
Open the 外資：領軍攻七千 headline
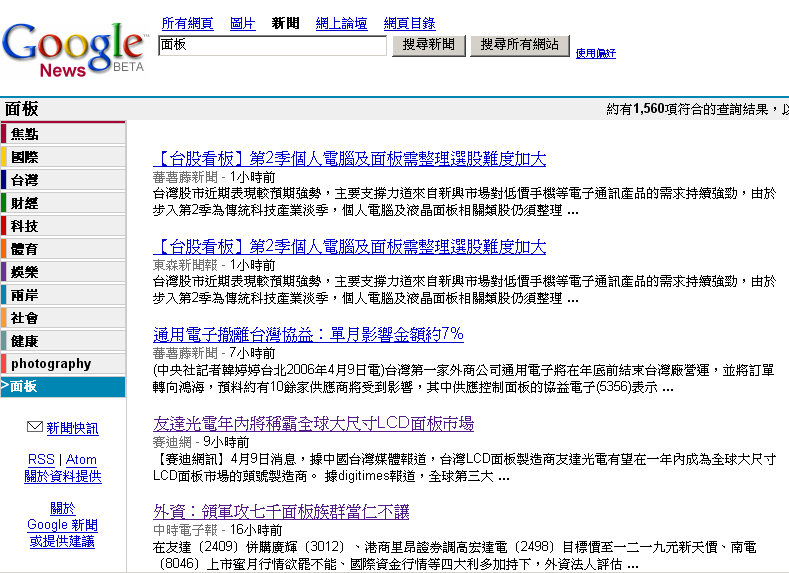[281, 512]
